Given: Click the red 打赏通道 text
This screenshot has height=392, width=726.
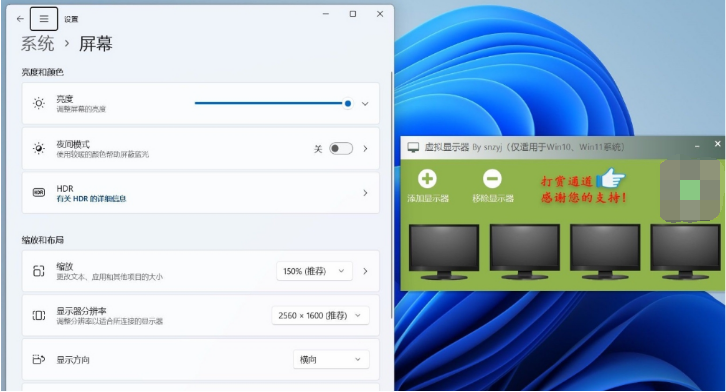Looking at the screenshot, I should pos(567,181).
